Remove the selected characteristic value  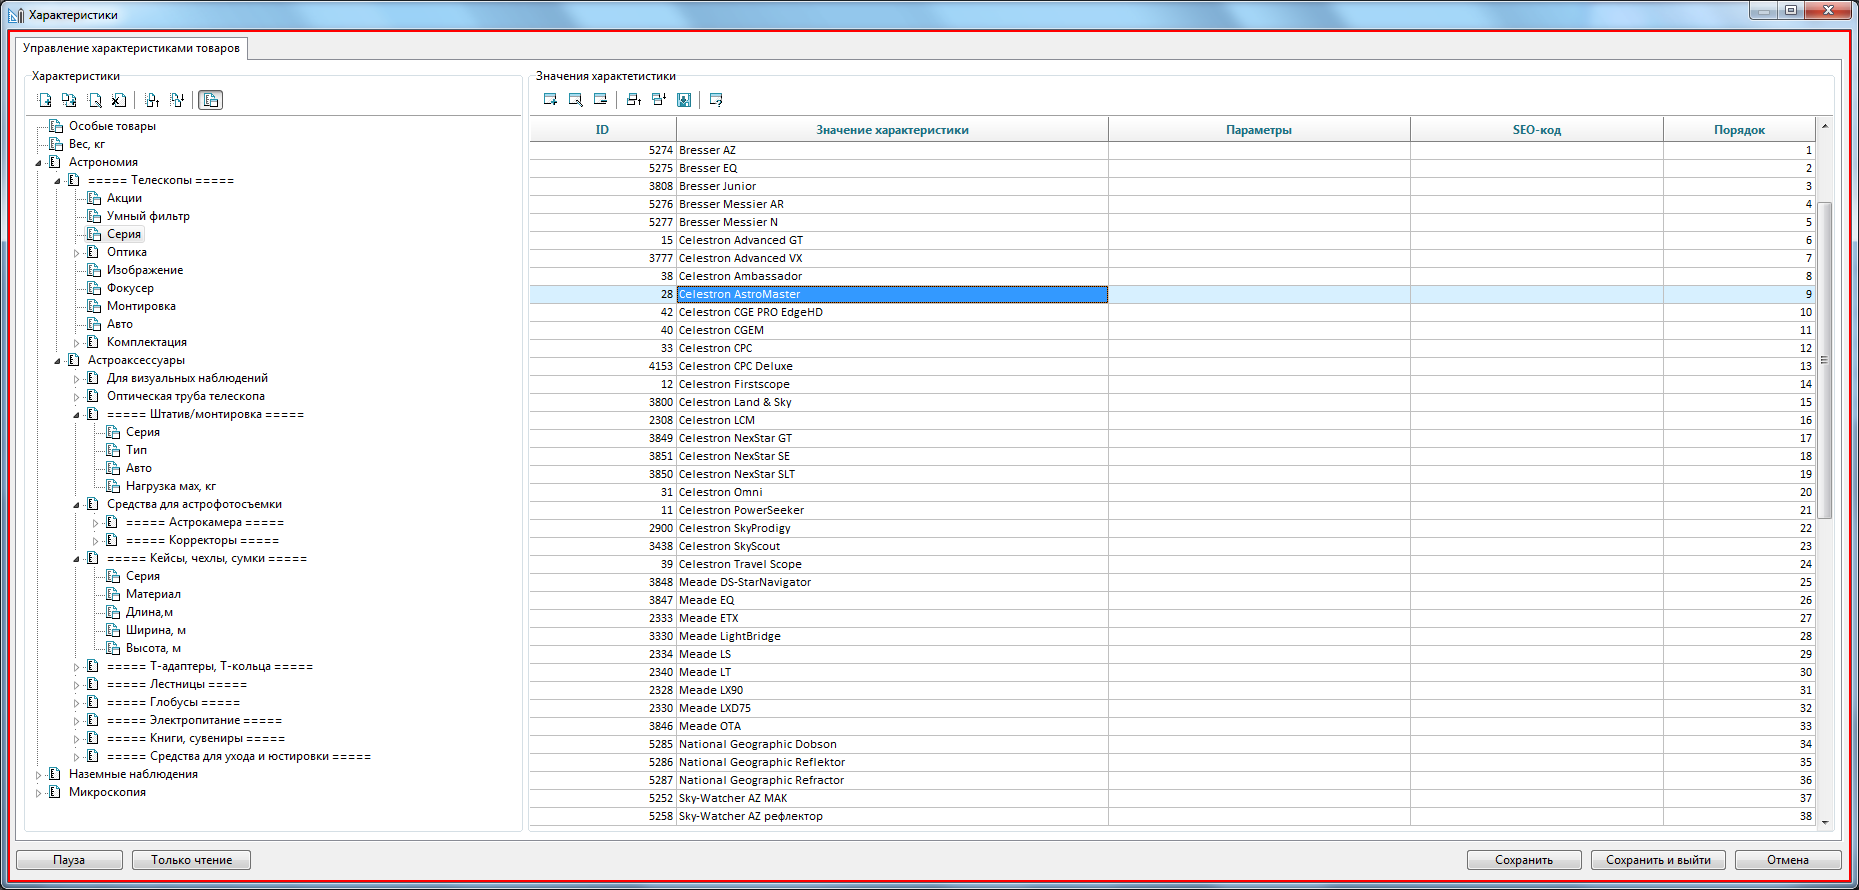tap(600, 100)
